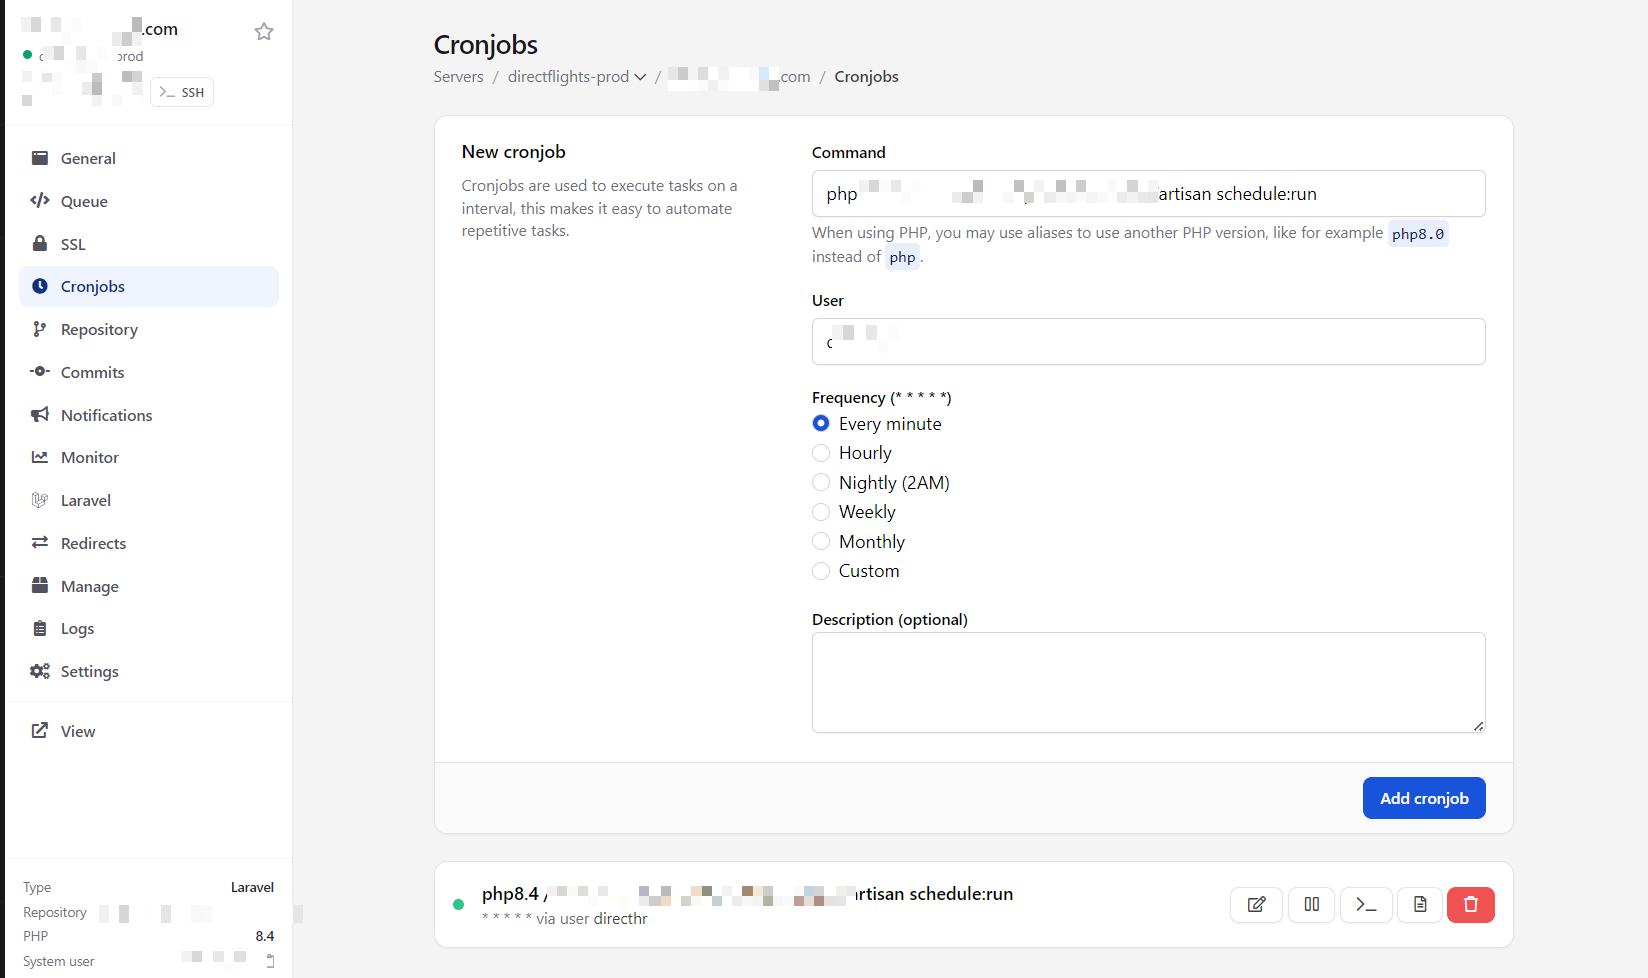Click the Repository branch icon
This screenshot has height=978, width=1648.
[x=40, y=329]
